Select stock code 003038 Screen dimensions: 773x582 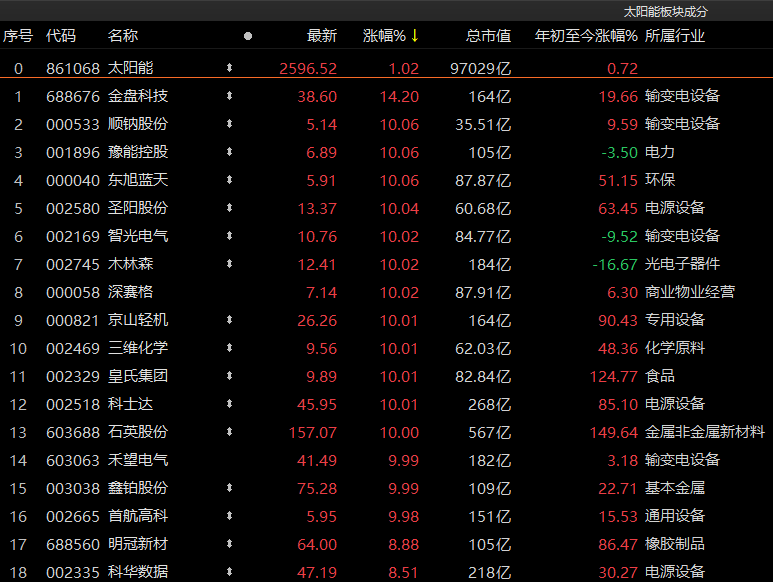pos(73,489)
